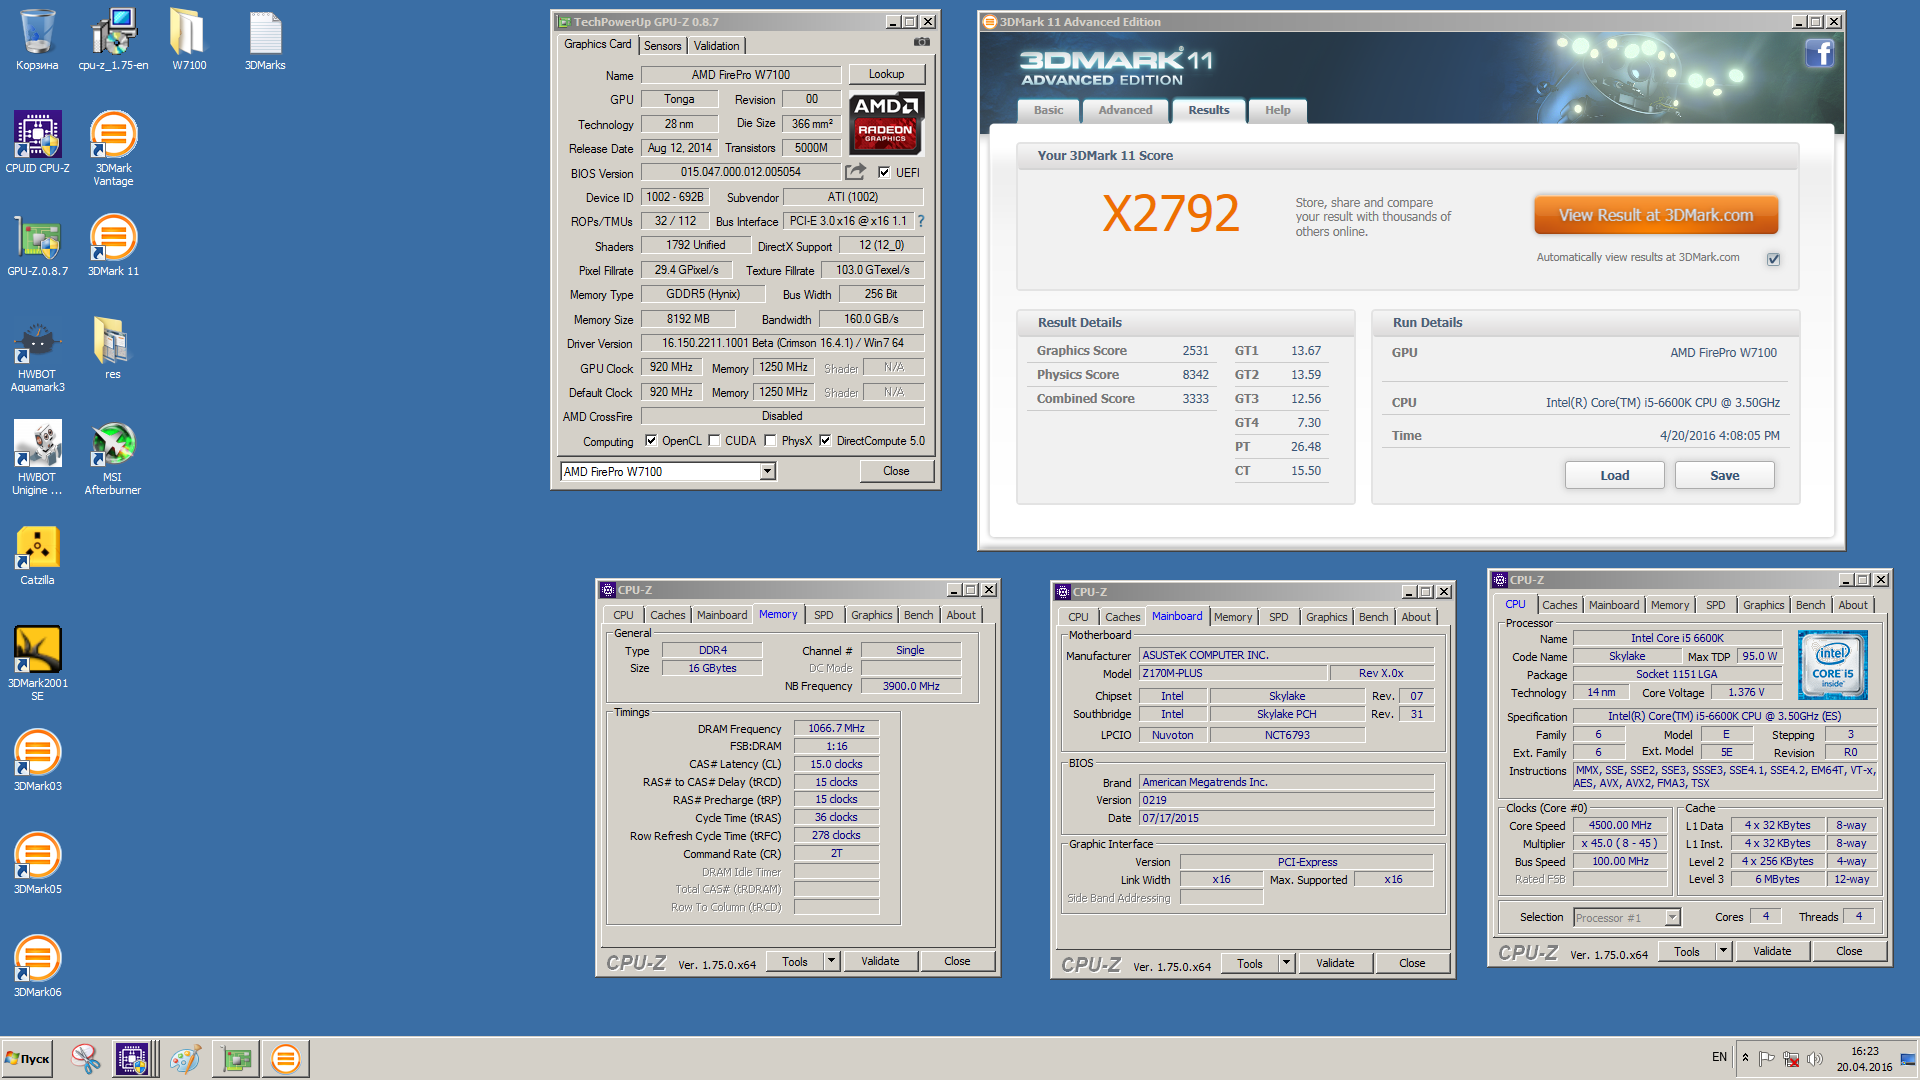Click the X2792 score text
Screen dimensions: 1920x1080
[x=1170, y=213]
